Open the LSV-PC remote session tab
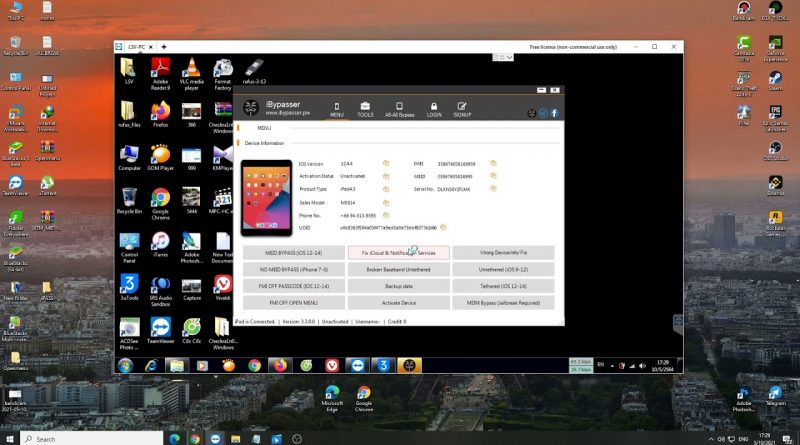 tap(136, 46)
